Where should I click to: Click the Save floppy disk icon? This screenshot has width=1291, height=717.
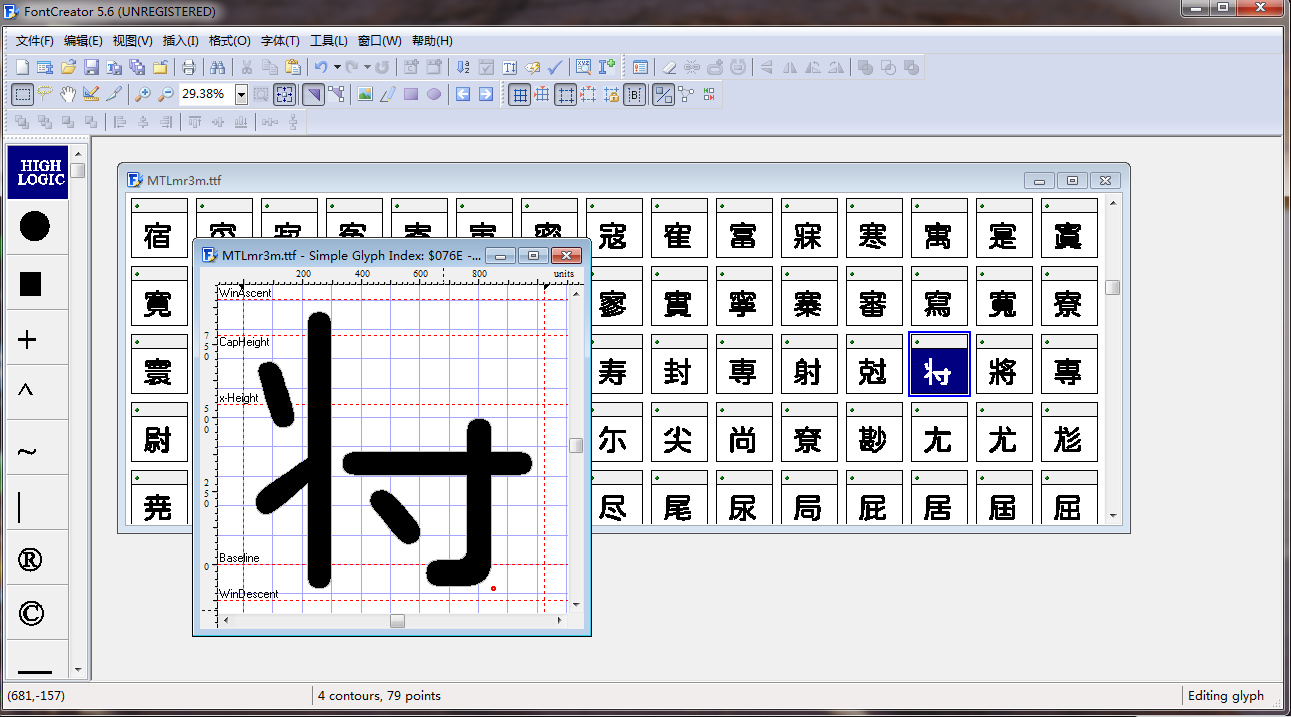pos(91,67)
